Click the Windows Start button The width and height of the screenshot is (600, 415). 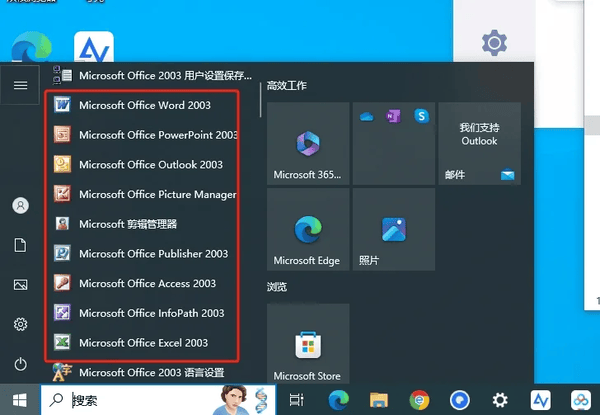[20, 400]
